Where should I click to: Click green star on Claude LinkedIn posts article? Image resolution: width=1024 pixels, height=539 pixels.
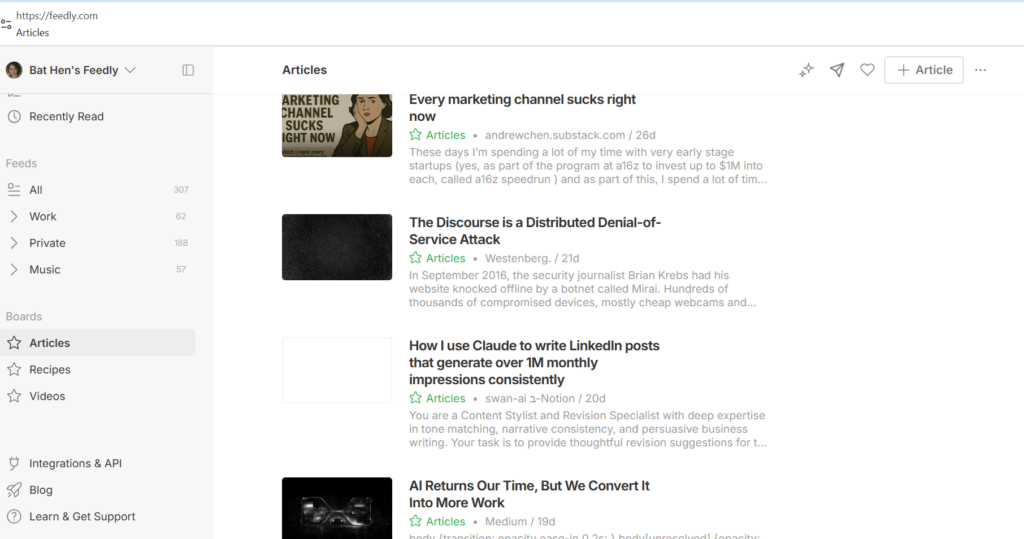[415, 398]
